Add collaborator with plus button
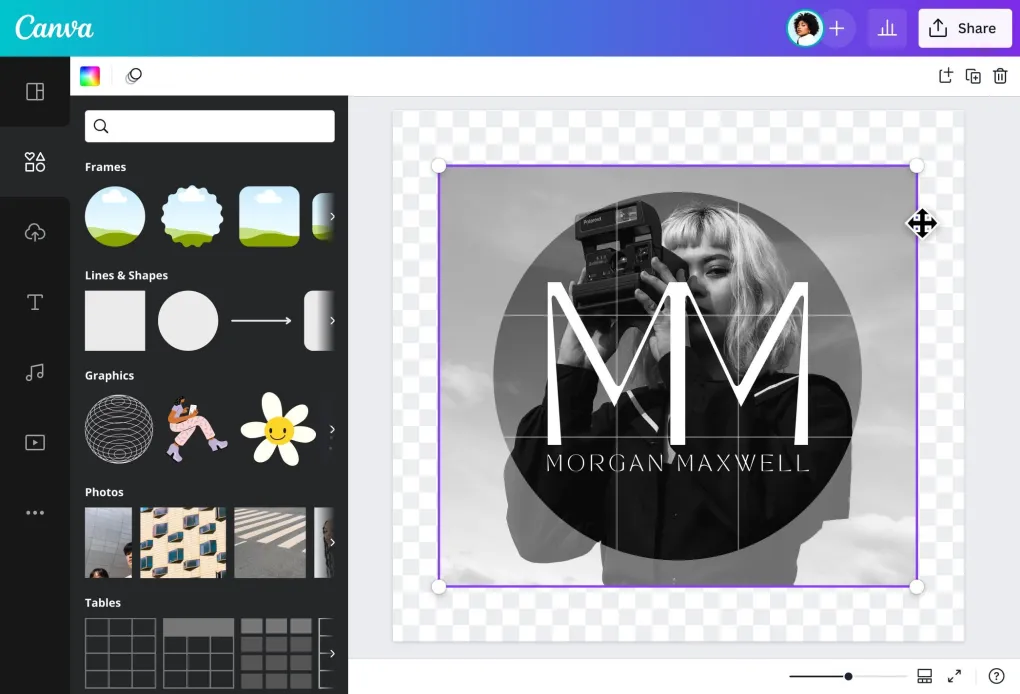This screenshot has height=694, width=1020. [x=837, y=29]
